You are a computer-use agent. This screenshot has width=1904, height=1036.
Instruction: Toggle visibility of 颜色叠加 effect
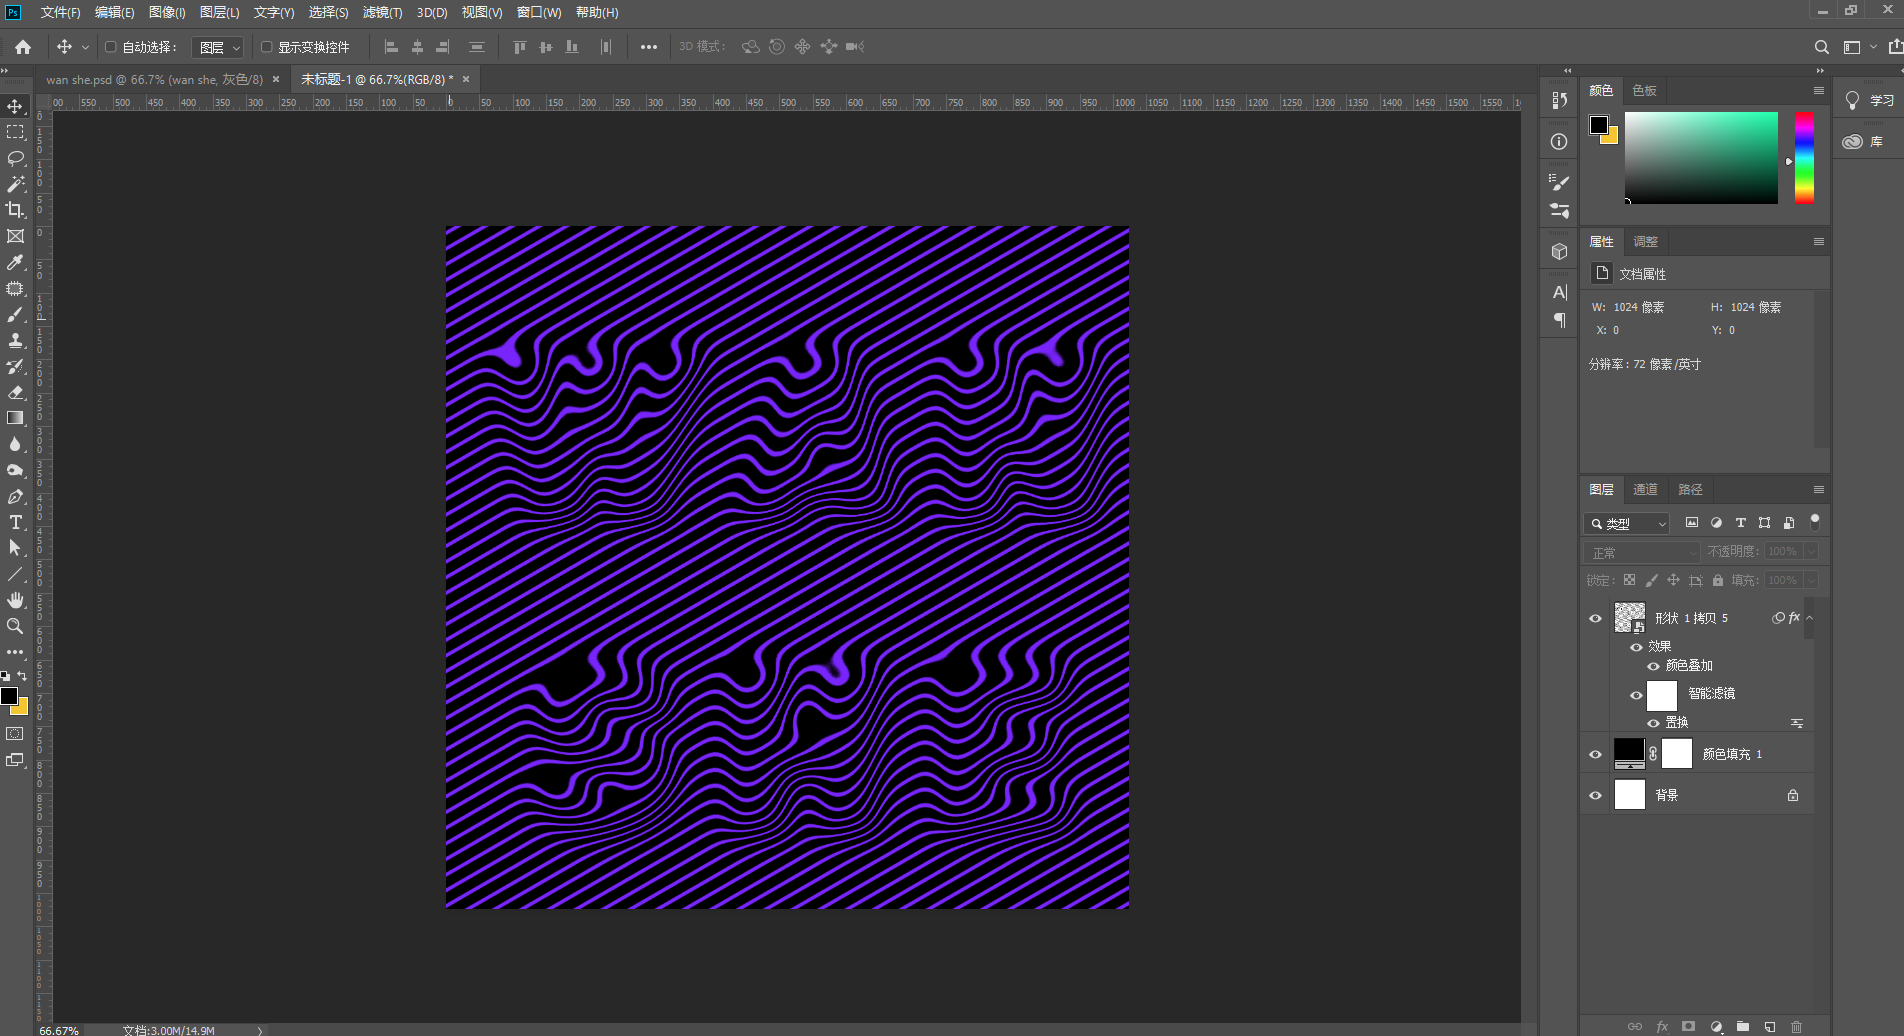coord(1653,666)
